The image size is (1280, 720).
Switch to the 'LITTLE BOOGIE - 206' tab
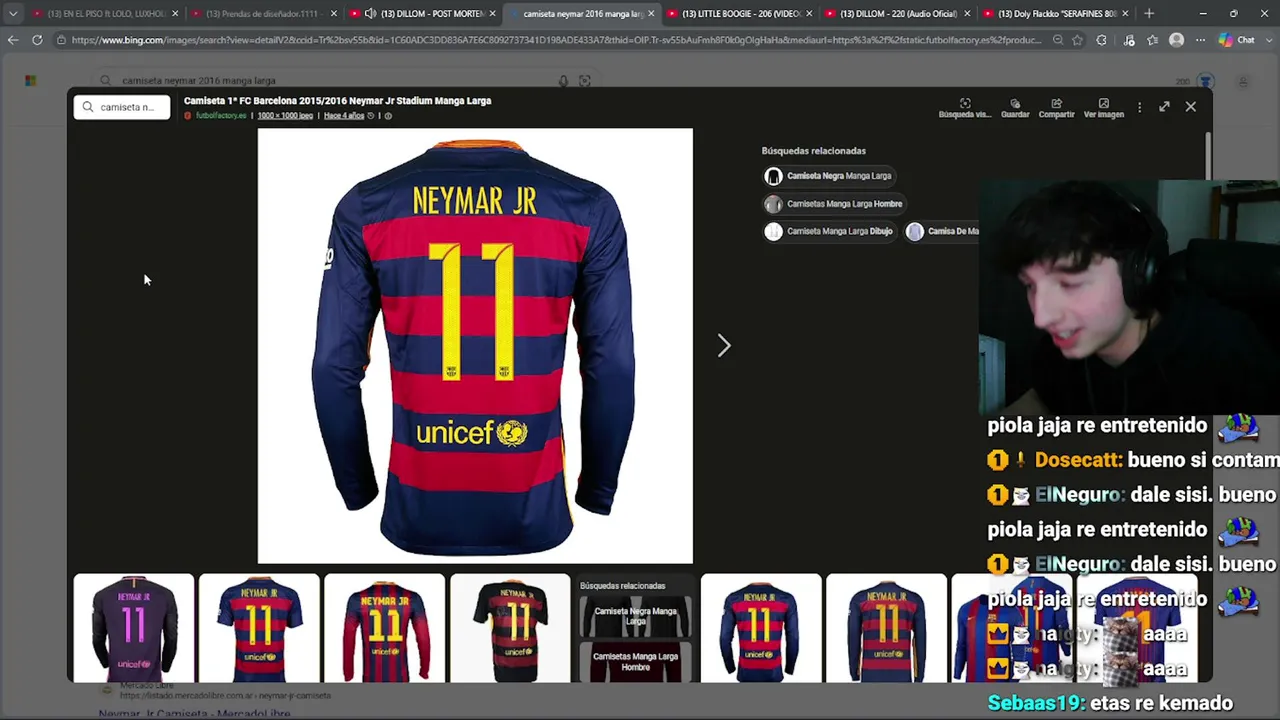point(740,14)
